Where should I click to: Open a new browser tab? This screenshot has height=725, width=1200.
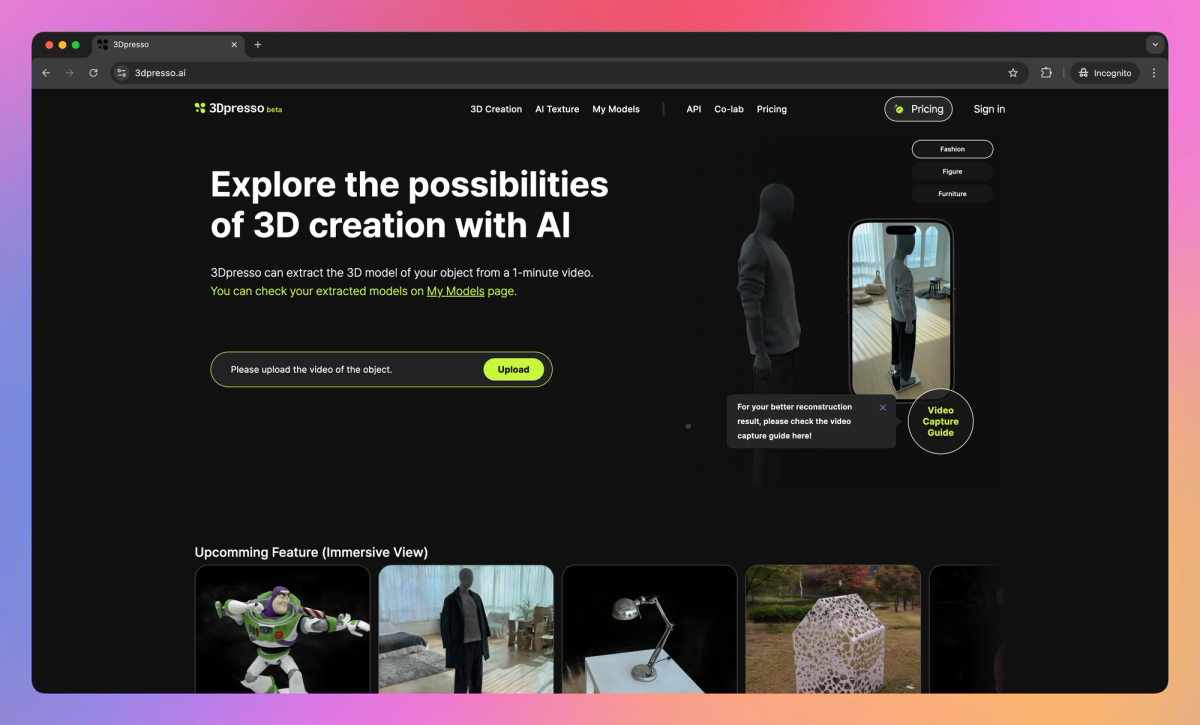258,45
